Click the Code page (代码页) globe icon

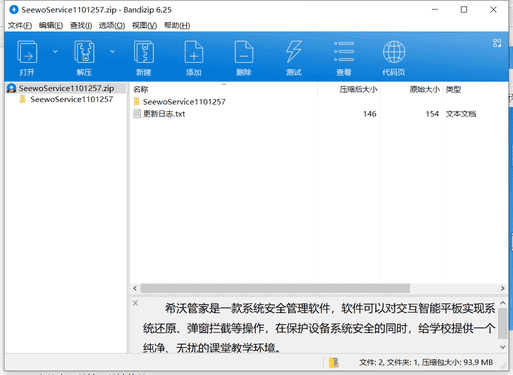tap(394, 52)
